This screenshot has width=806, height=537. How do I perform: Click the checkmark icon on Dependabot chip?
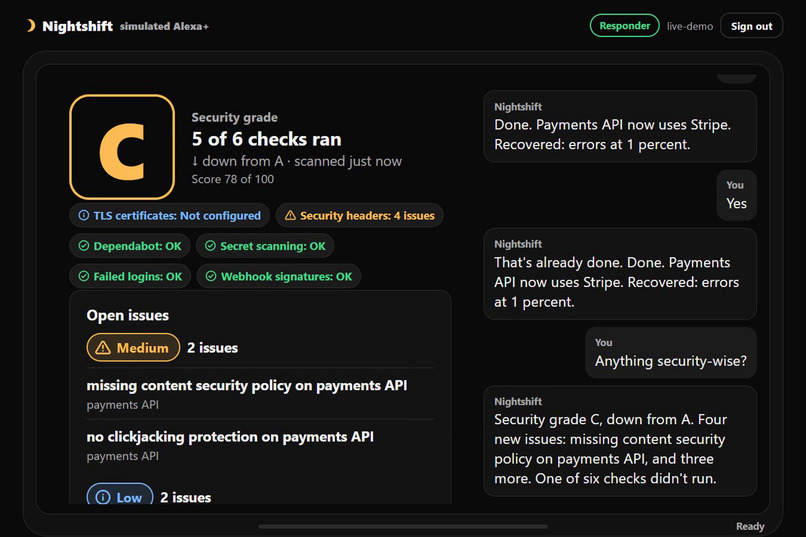(x=83, y=246)
